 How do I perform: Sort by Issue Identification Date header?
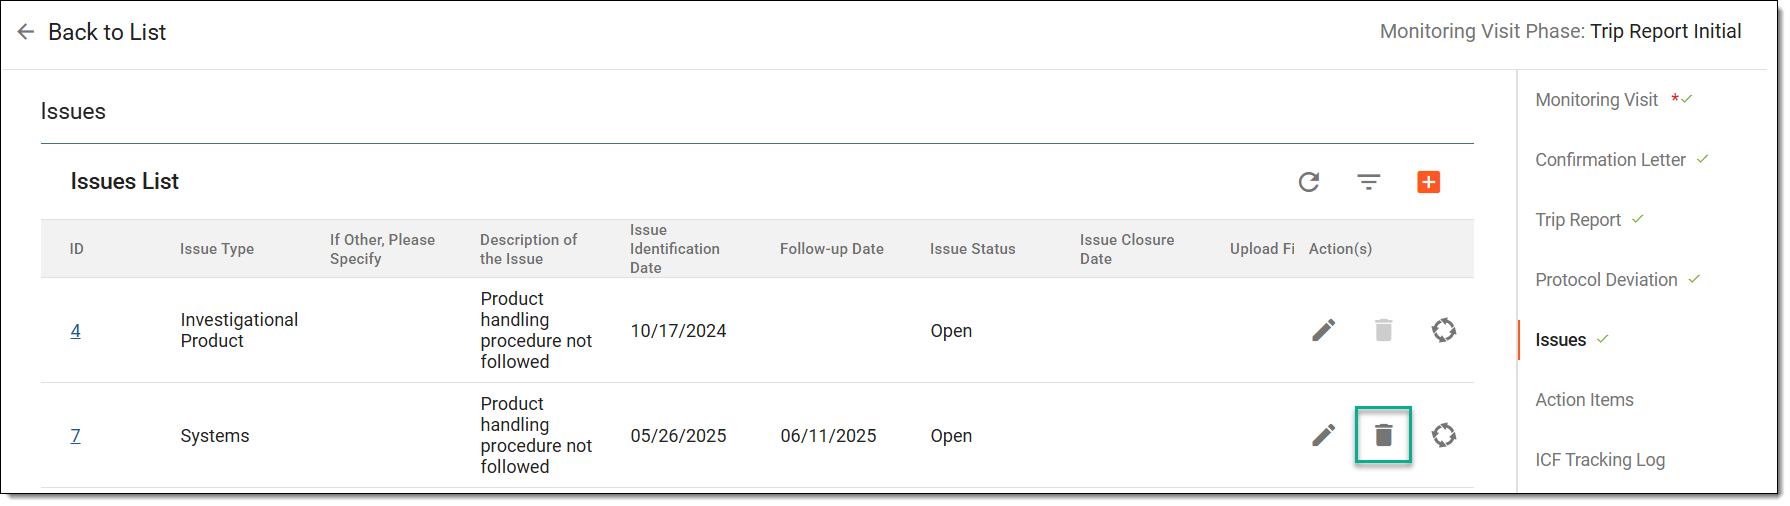coord(675,249)
